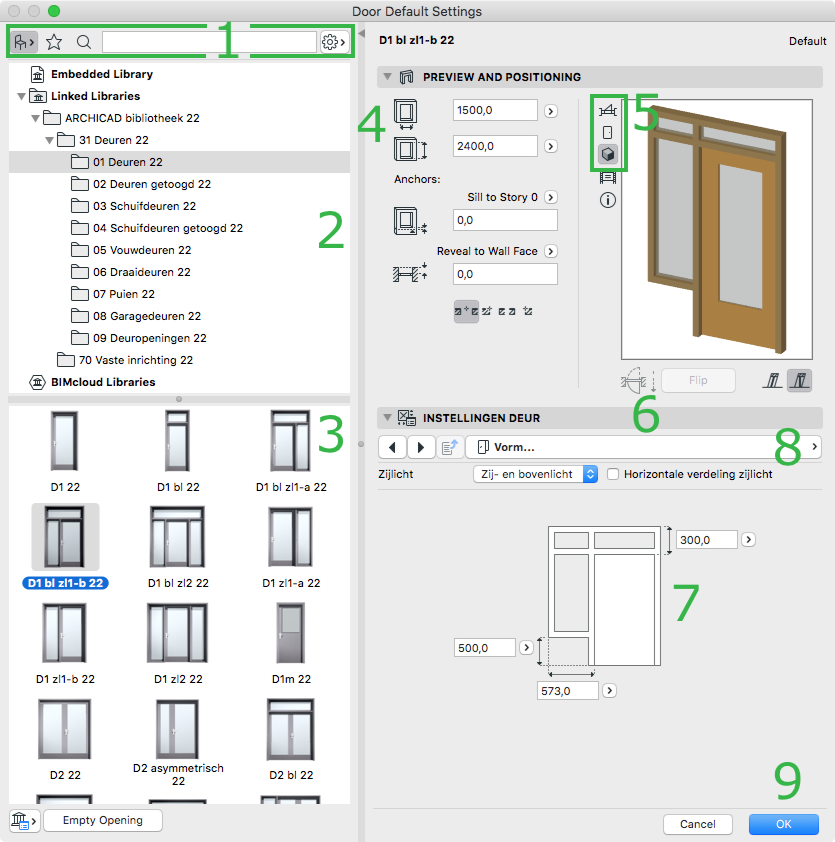
Task: Go to the previous settings page arrow
Action: (393, 447)
